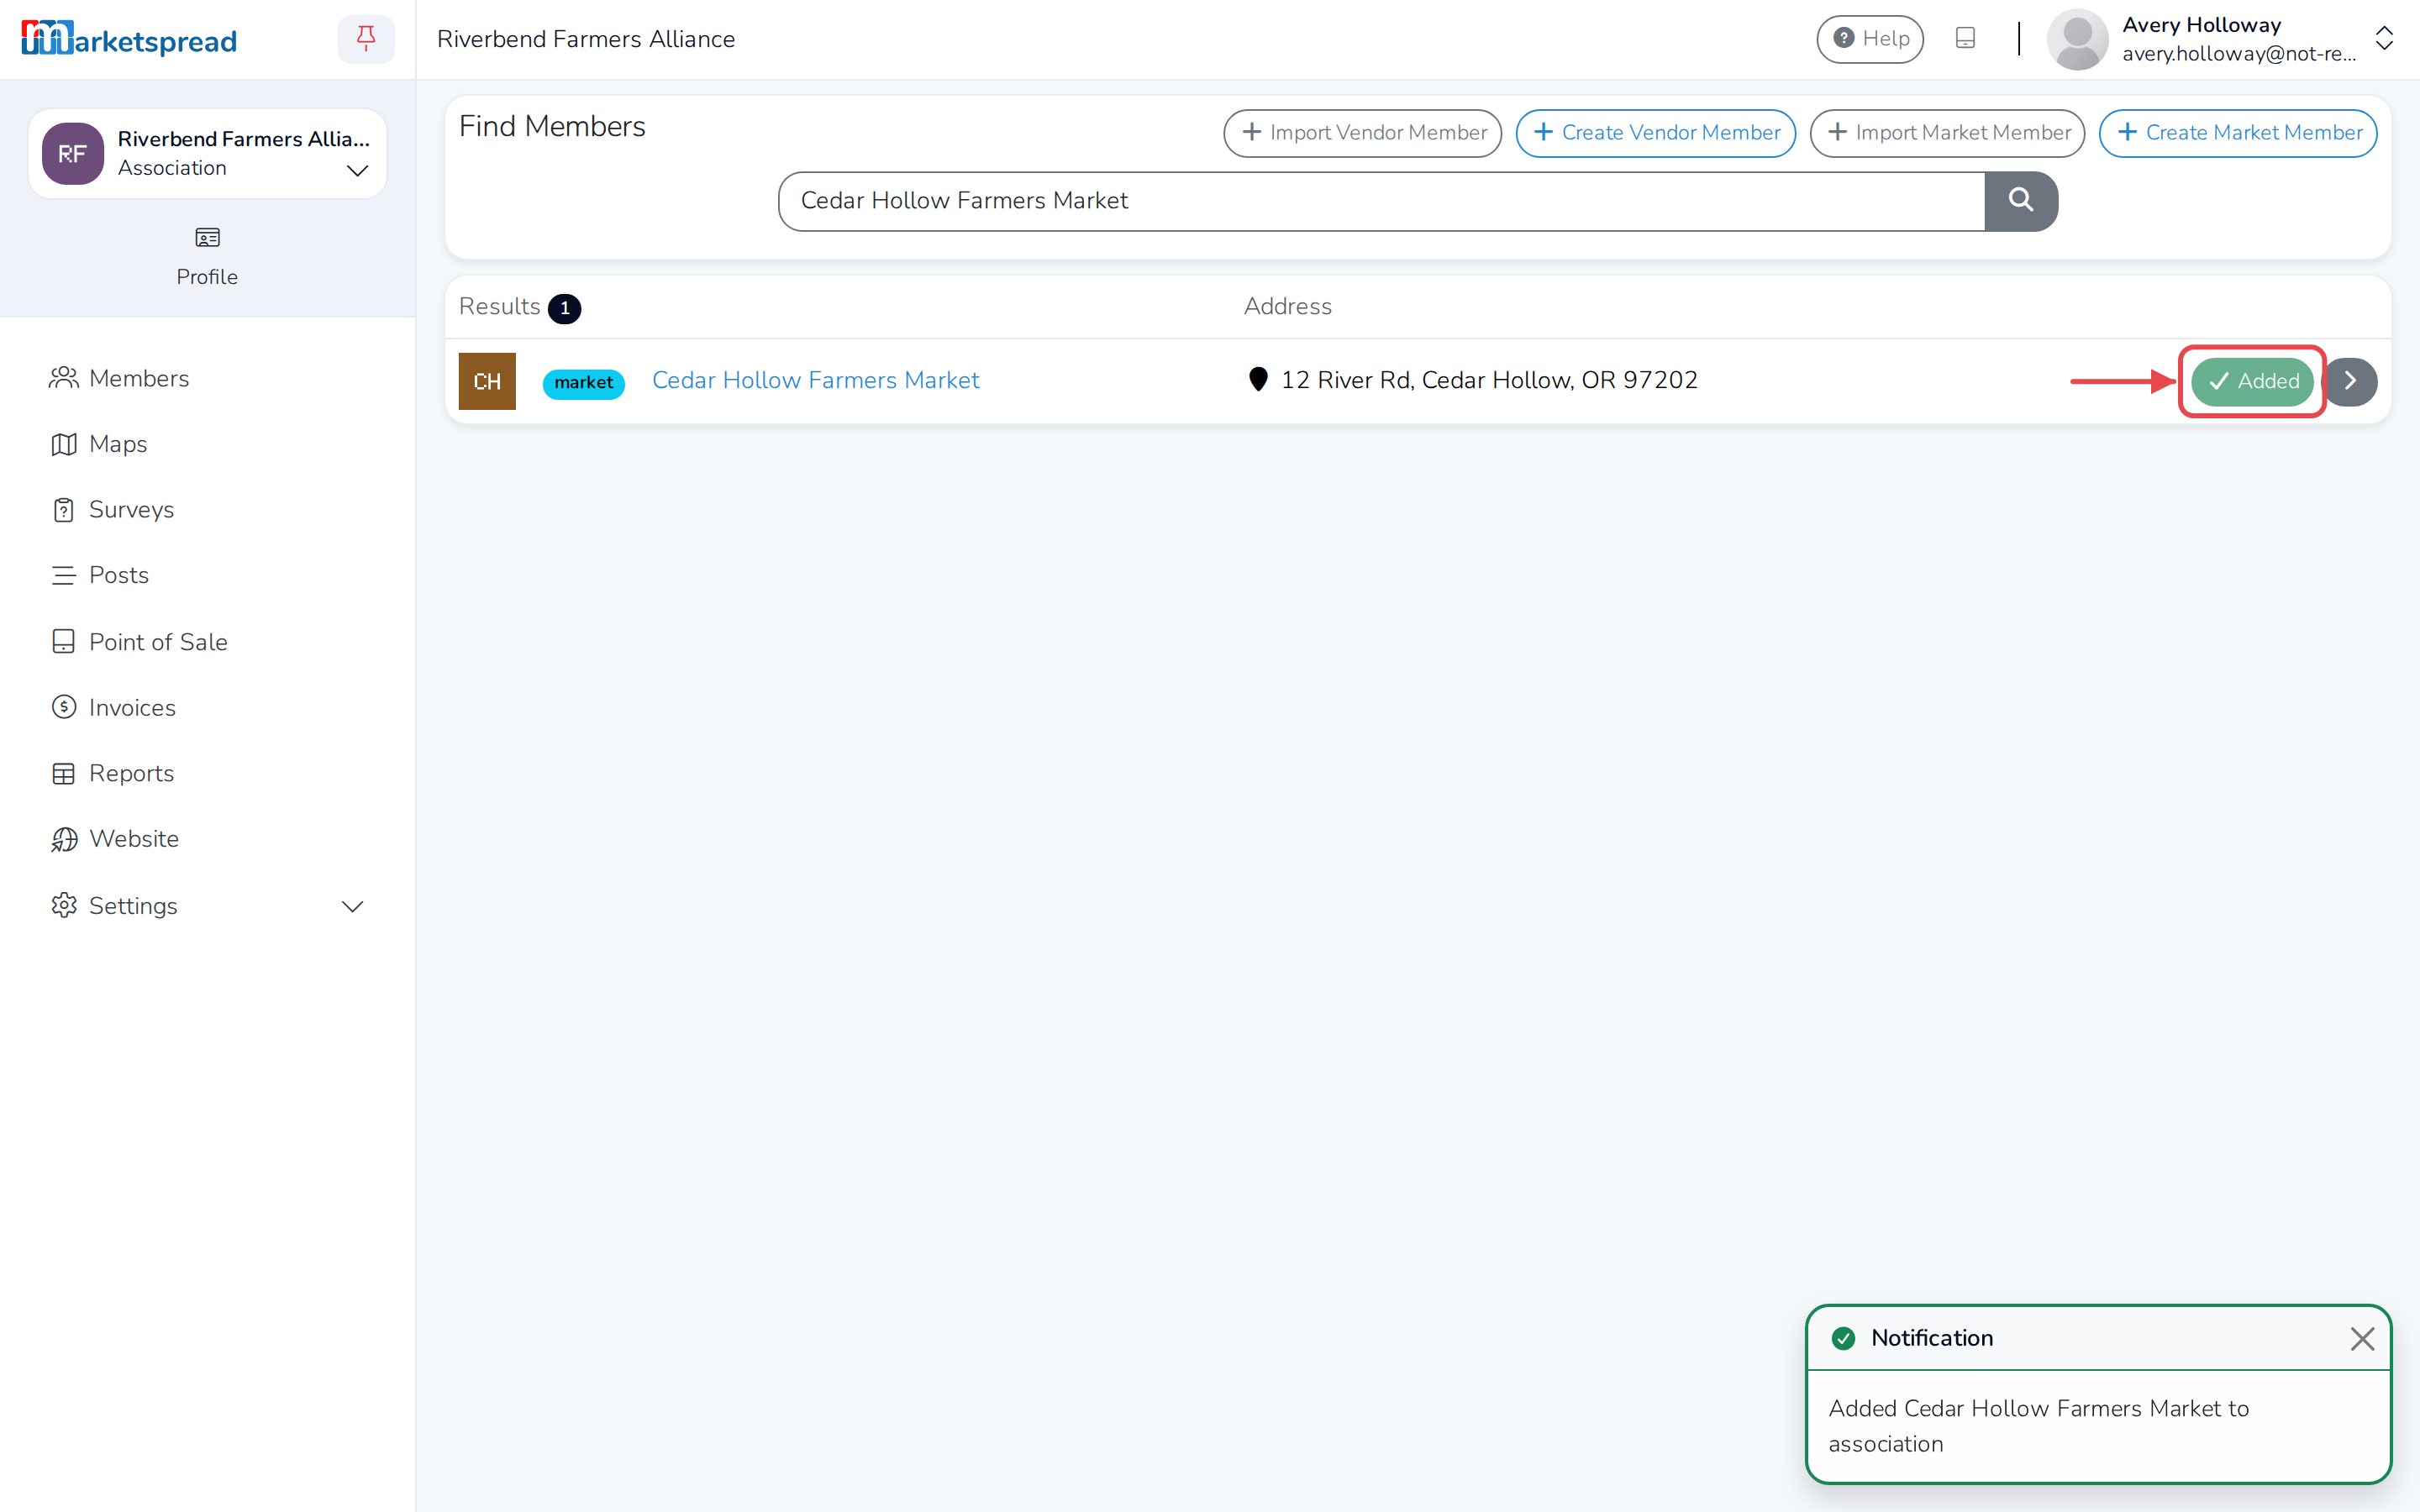Click the Results count badge
Image resolution: width=2420 pixels, height=1512 pixels.
click(564, 308)
